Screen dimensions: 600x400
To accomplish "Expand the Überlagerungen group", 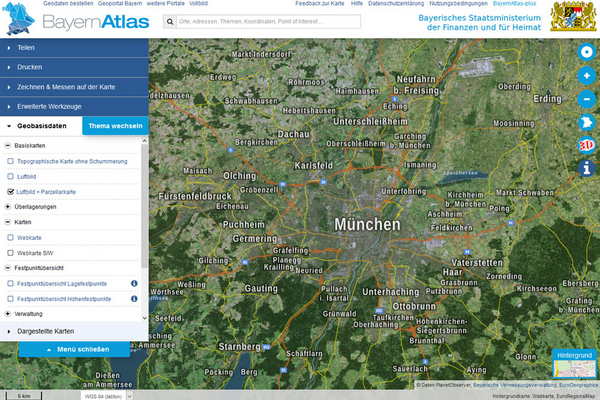I will pos(7,207).
